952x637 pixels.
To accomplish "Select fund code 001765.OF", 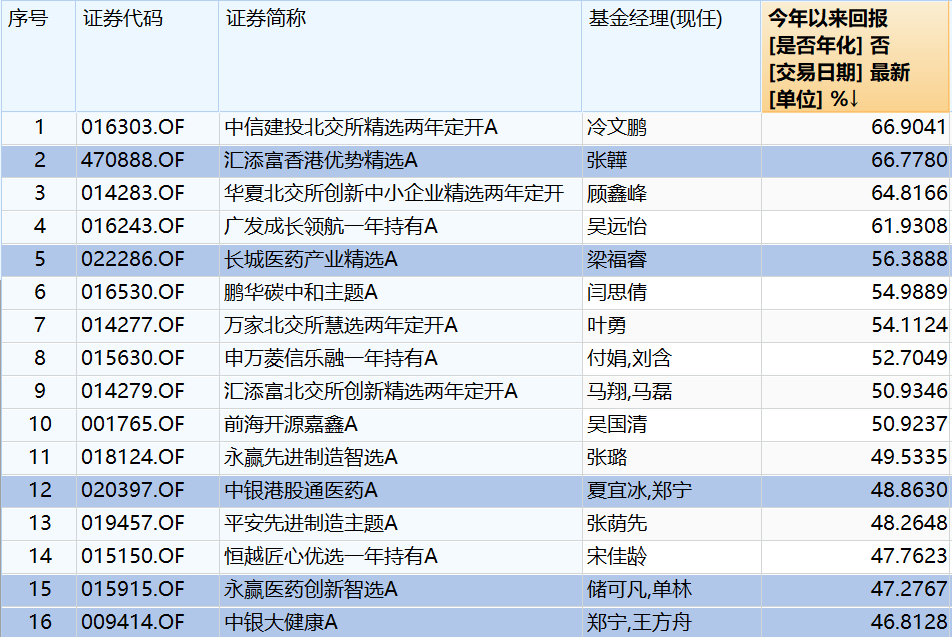I will (x=133, y=424).
